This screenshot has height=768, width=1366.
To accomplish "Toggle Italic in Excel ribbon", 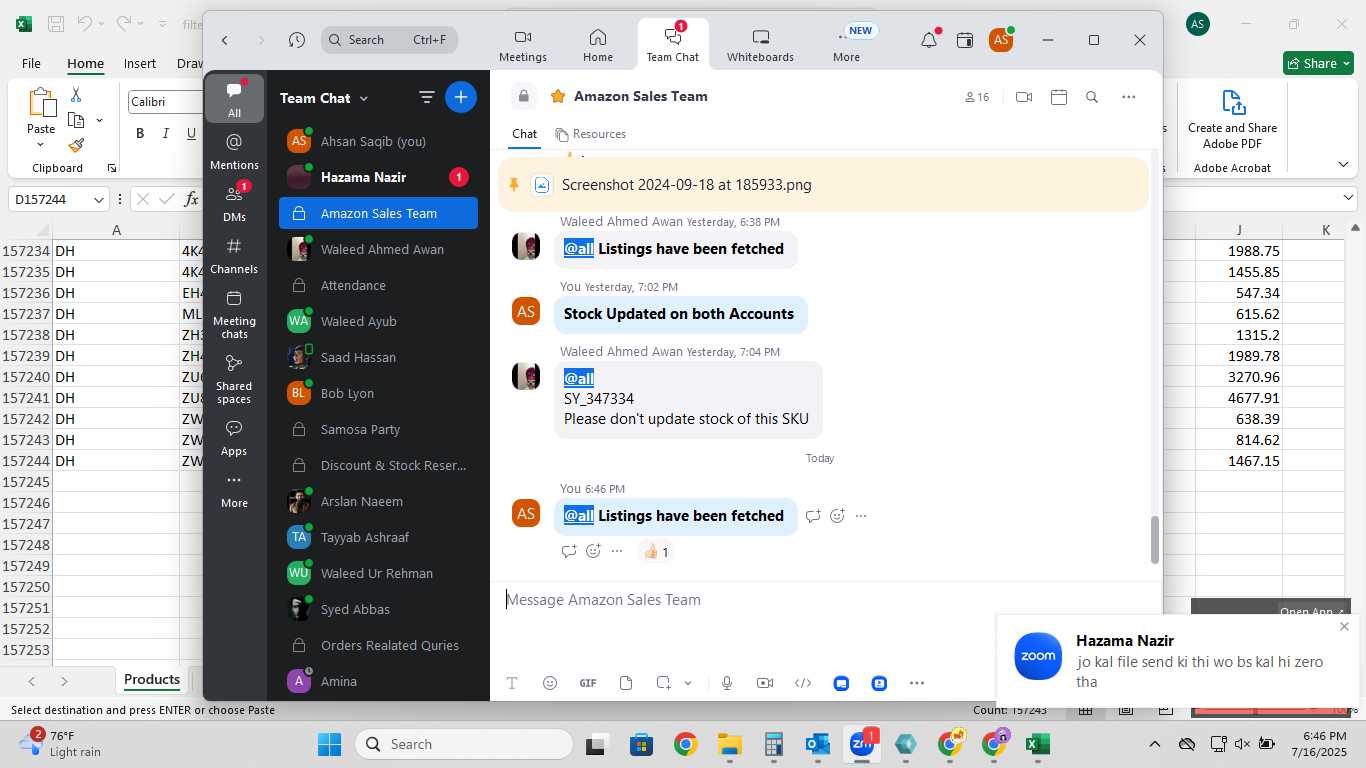I will pyautogui.click(x=166, y=134).
